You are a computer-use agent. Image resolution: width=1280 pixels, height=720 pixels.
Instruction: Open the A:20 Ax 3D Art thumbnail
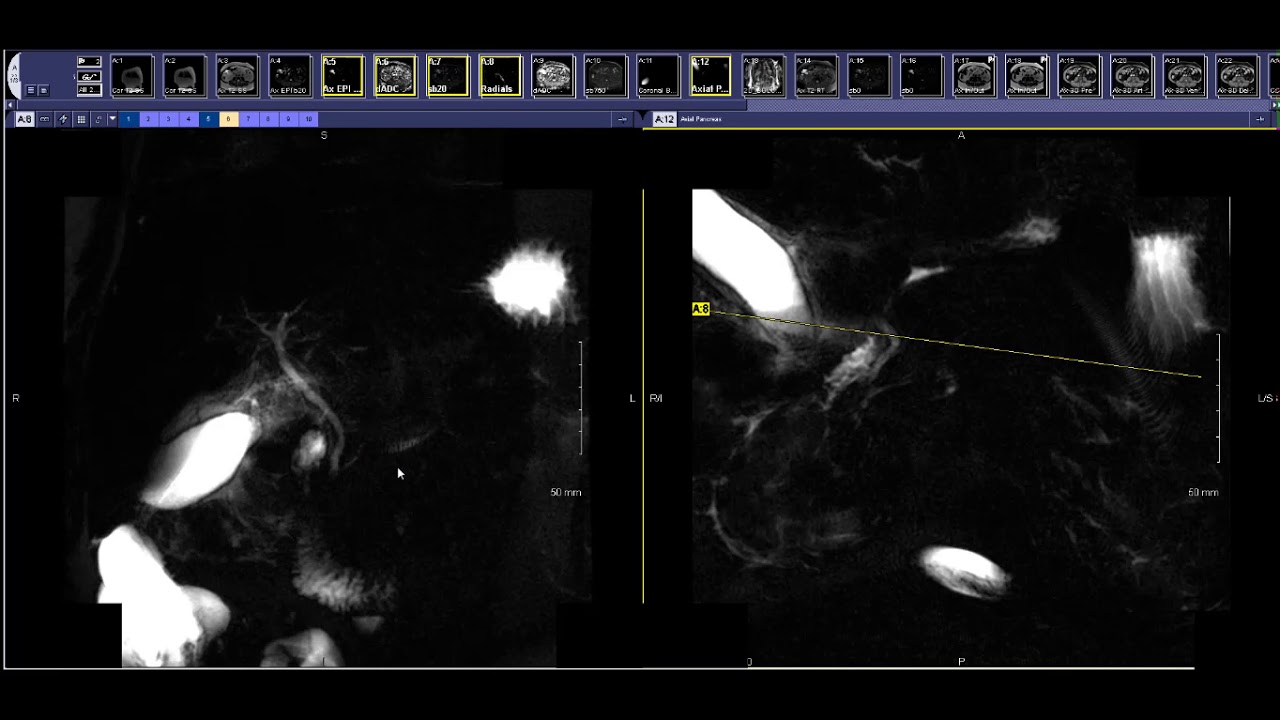[1132, 76]
